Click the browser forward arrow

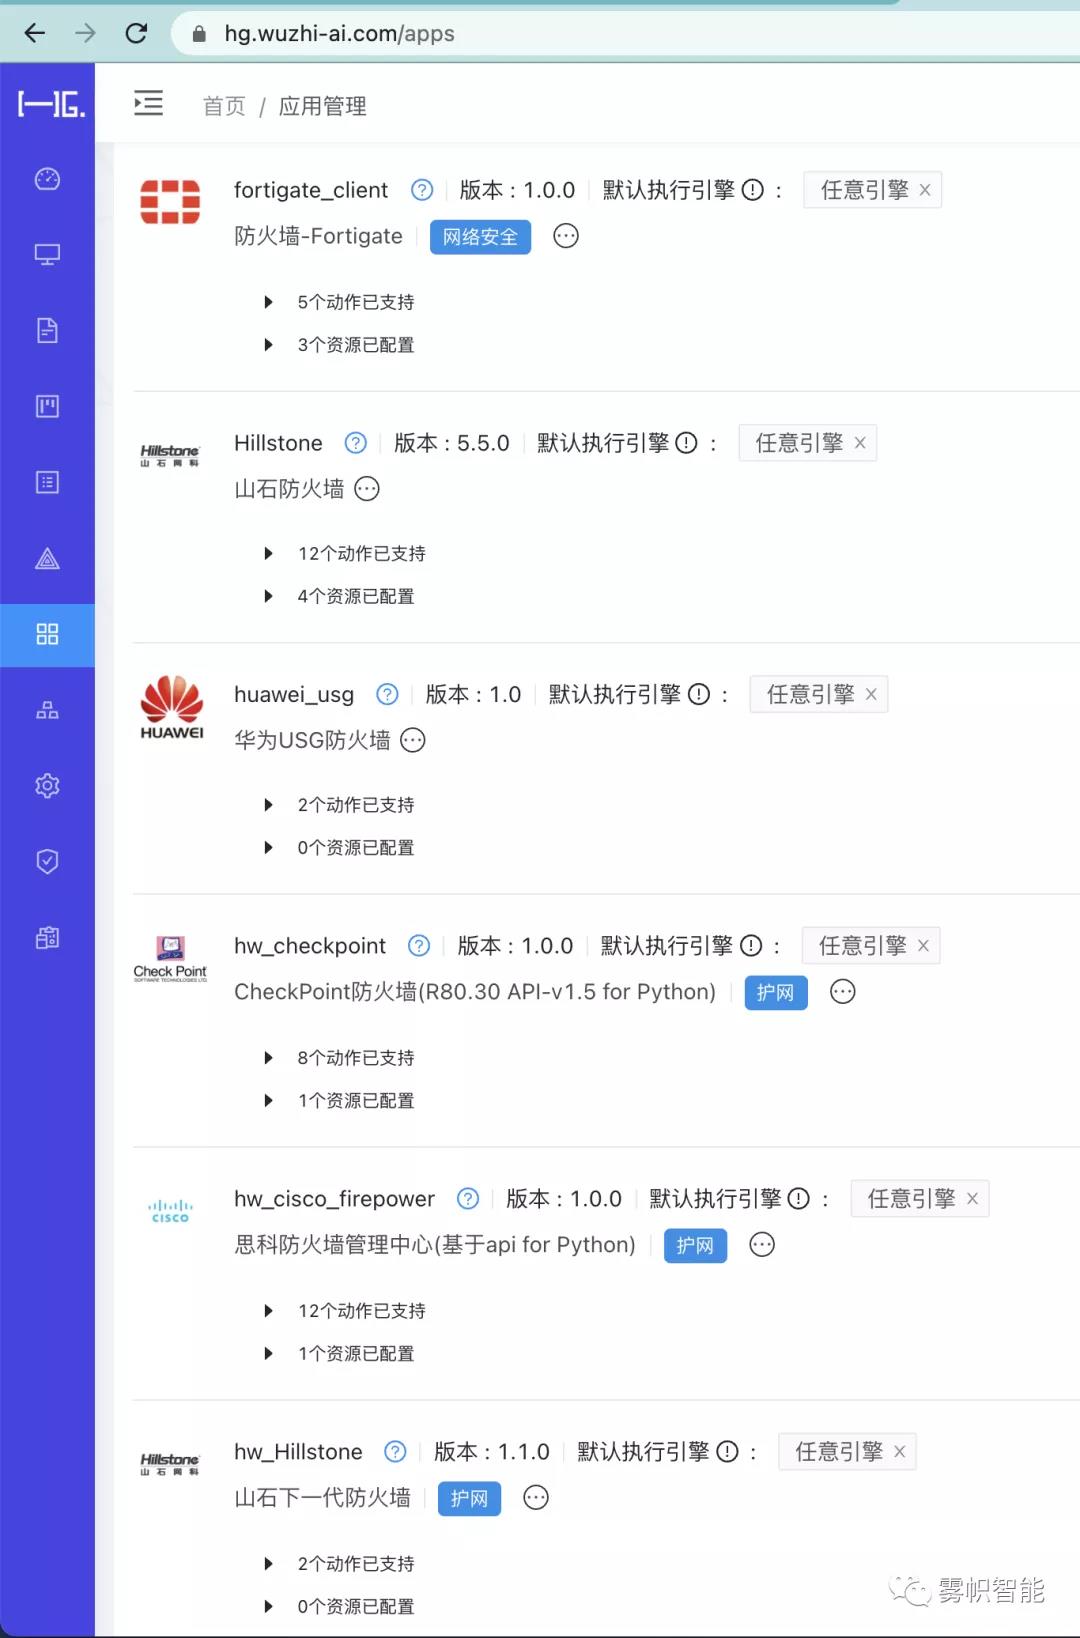pyautogui.click(x=86, y=33)
